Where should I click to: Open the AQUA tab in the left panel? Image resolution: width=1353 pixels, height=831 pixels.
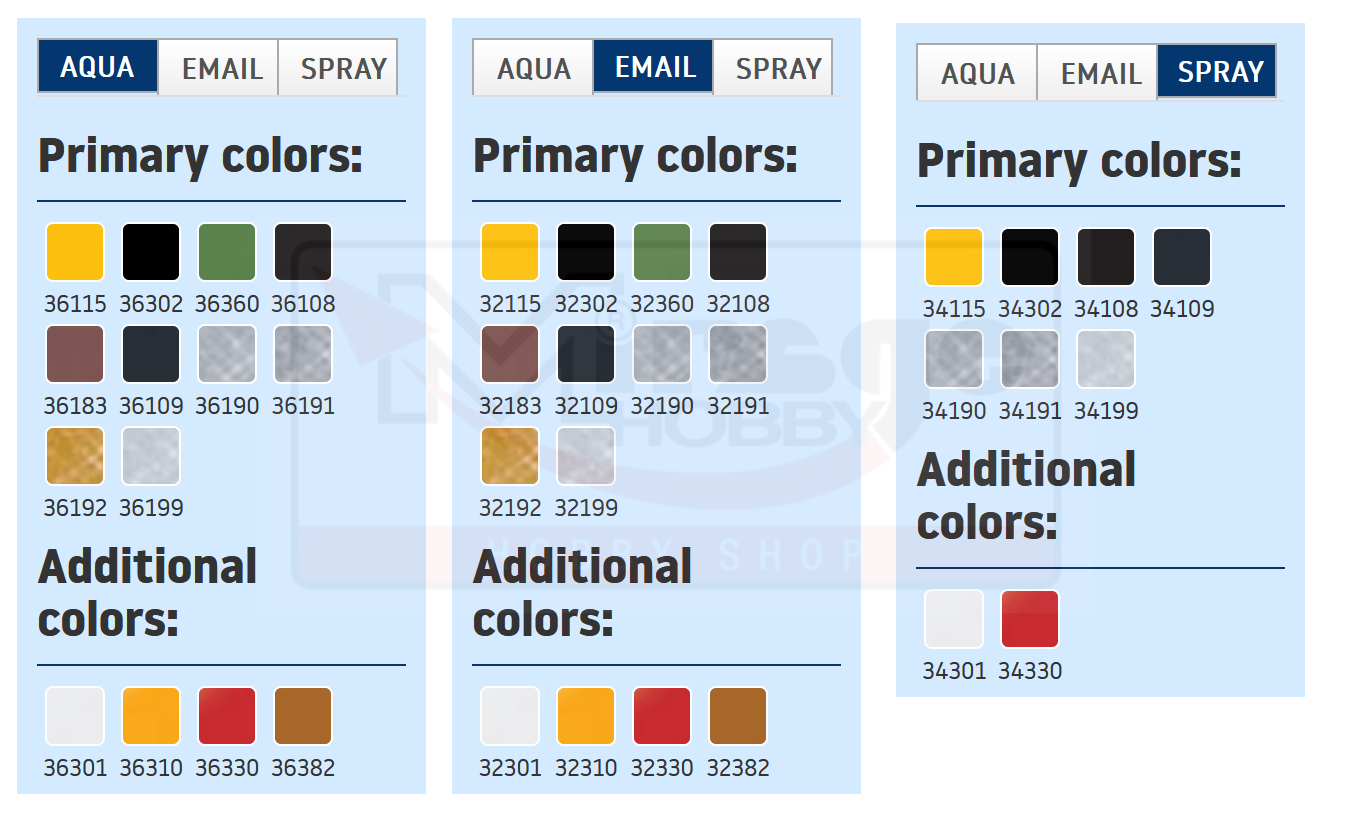[97, 67]
